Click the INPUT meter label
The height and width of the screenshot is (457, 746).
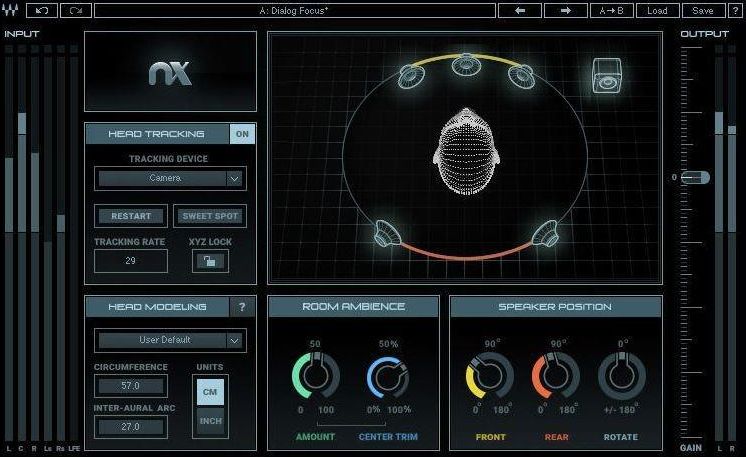click(x=21, y=34)
